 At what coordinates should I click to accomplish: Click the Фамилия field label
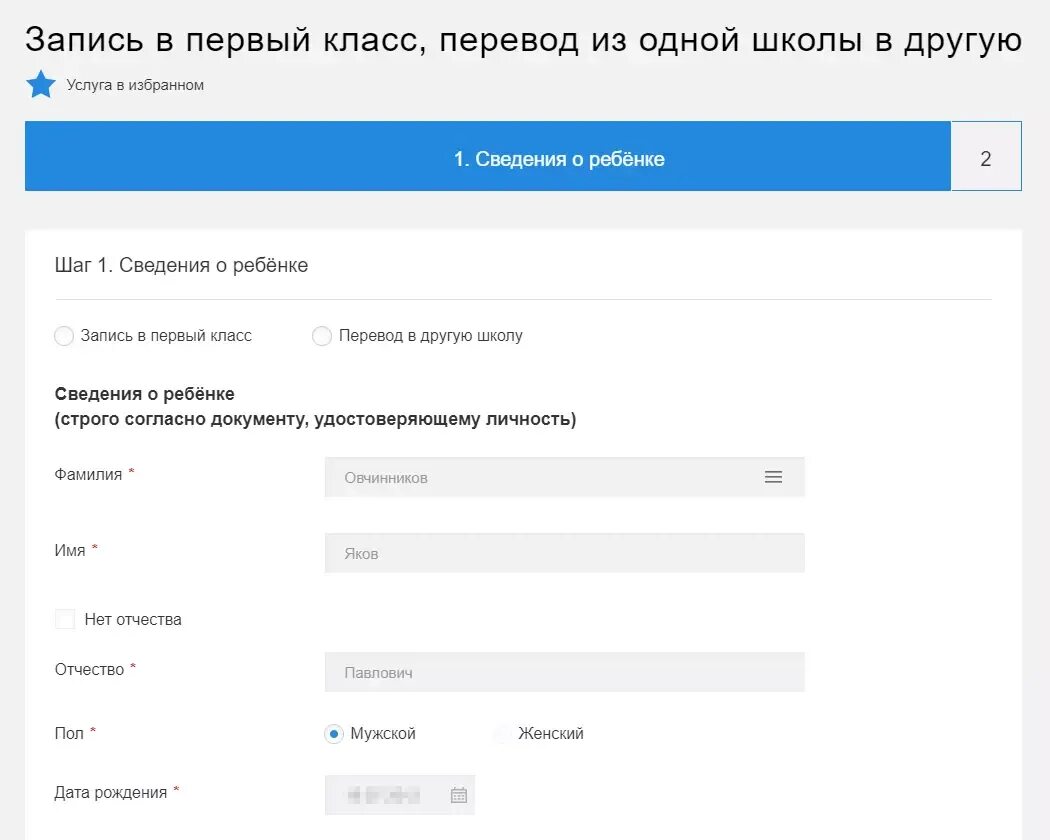pos(88,474)
